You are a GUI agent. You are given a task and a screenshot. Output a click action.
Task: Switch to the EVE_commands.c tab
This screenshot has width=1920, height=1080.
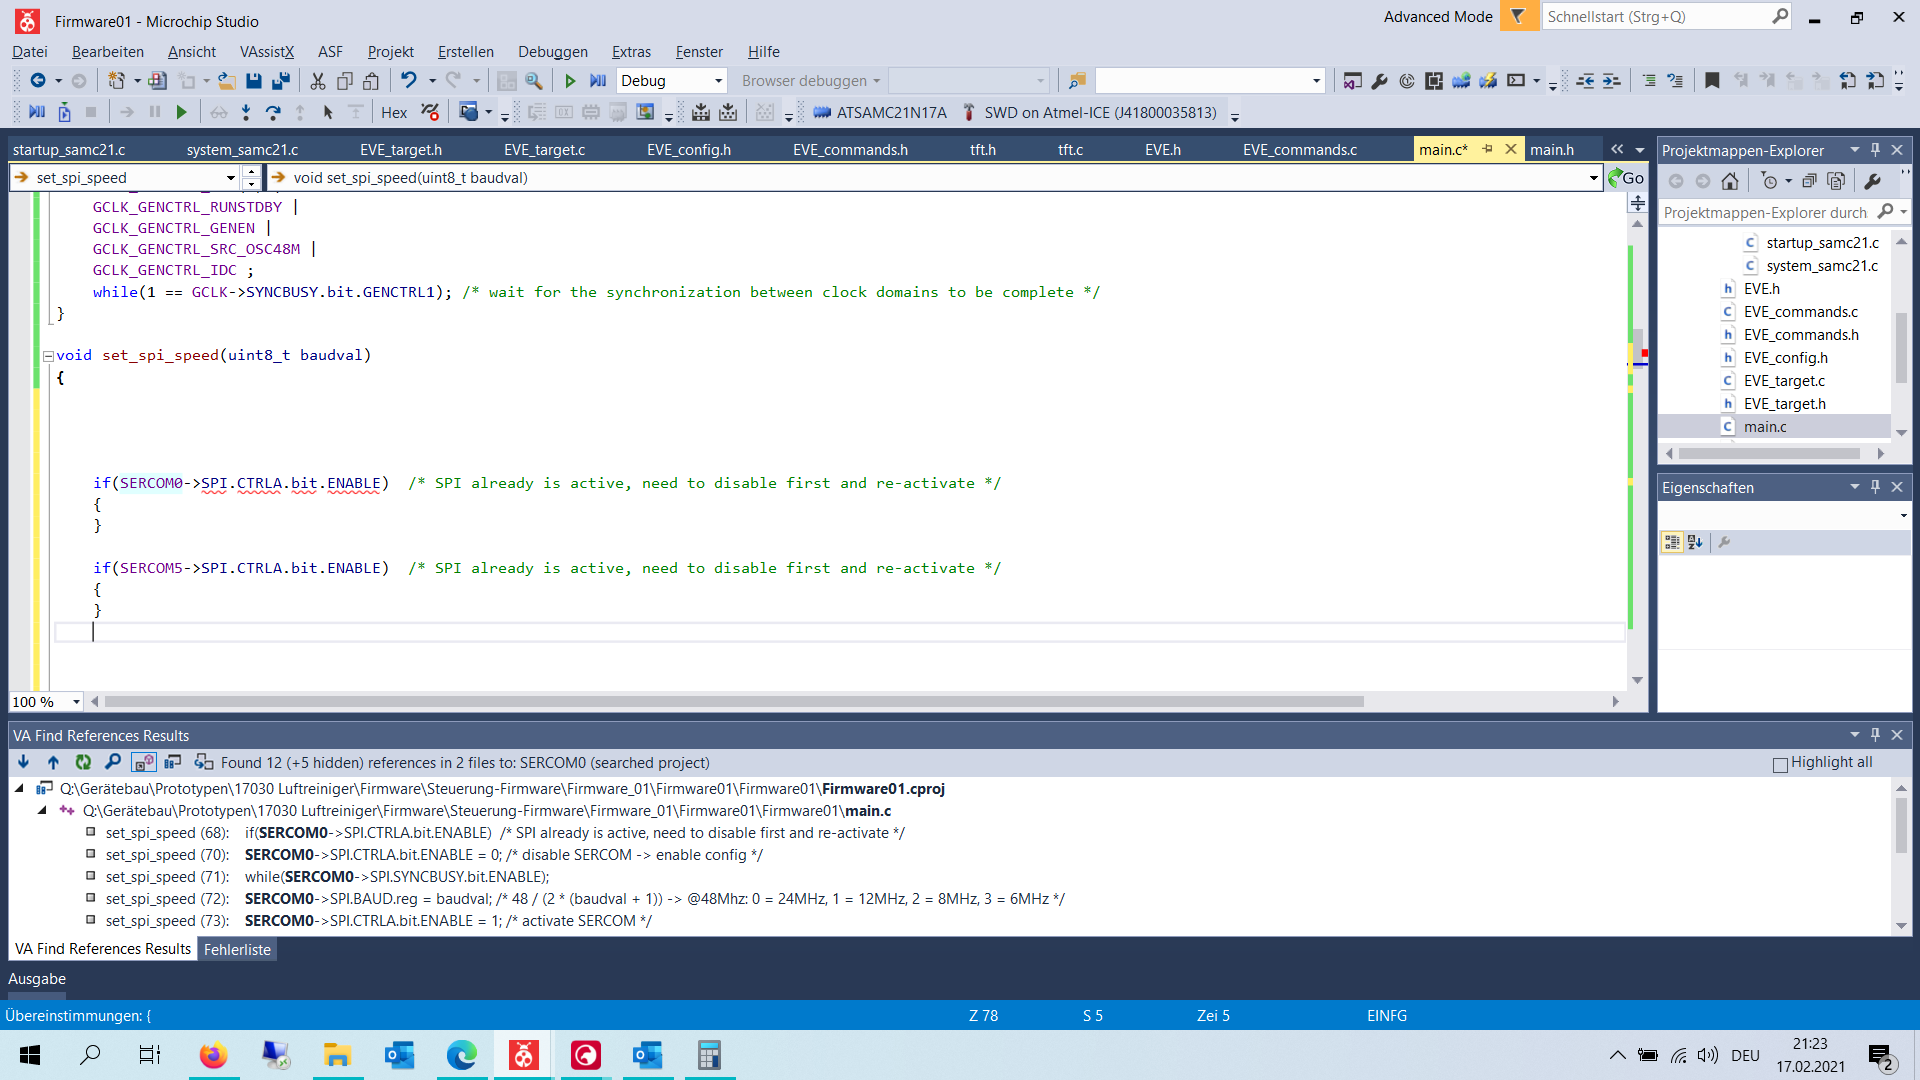[1299, 150]
